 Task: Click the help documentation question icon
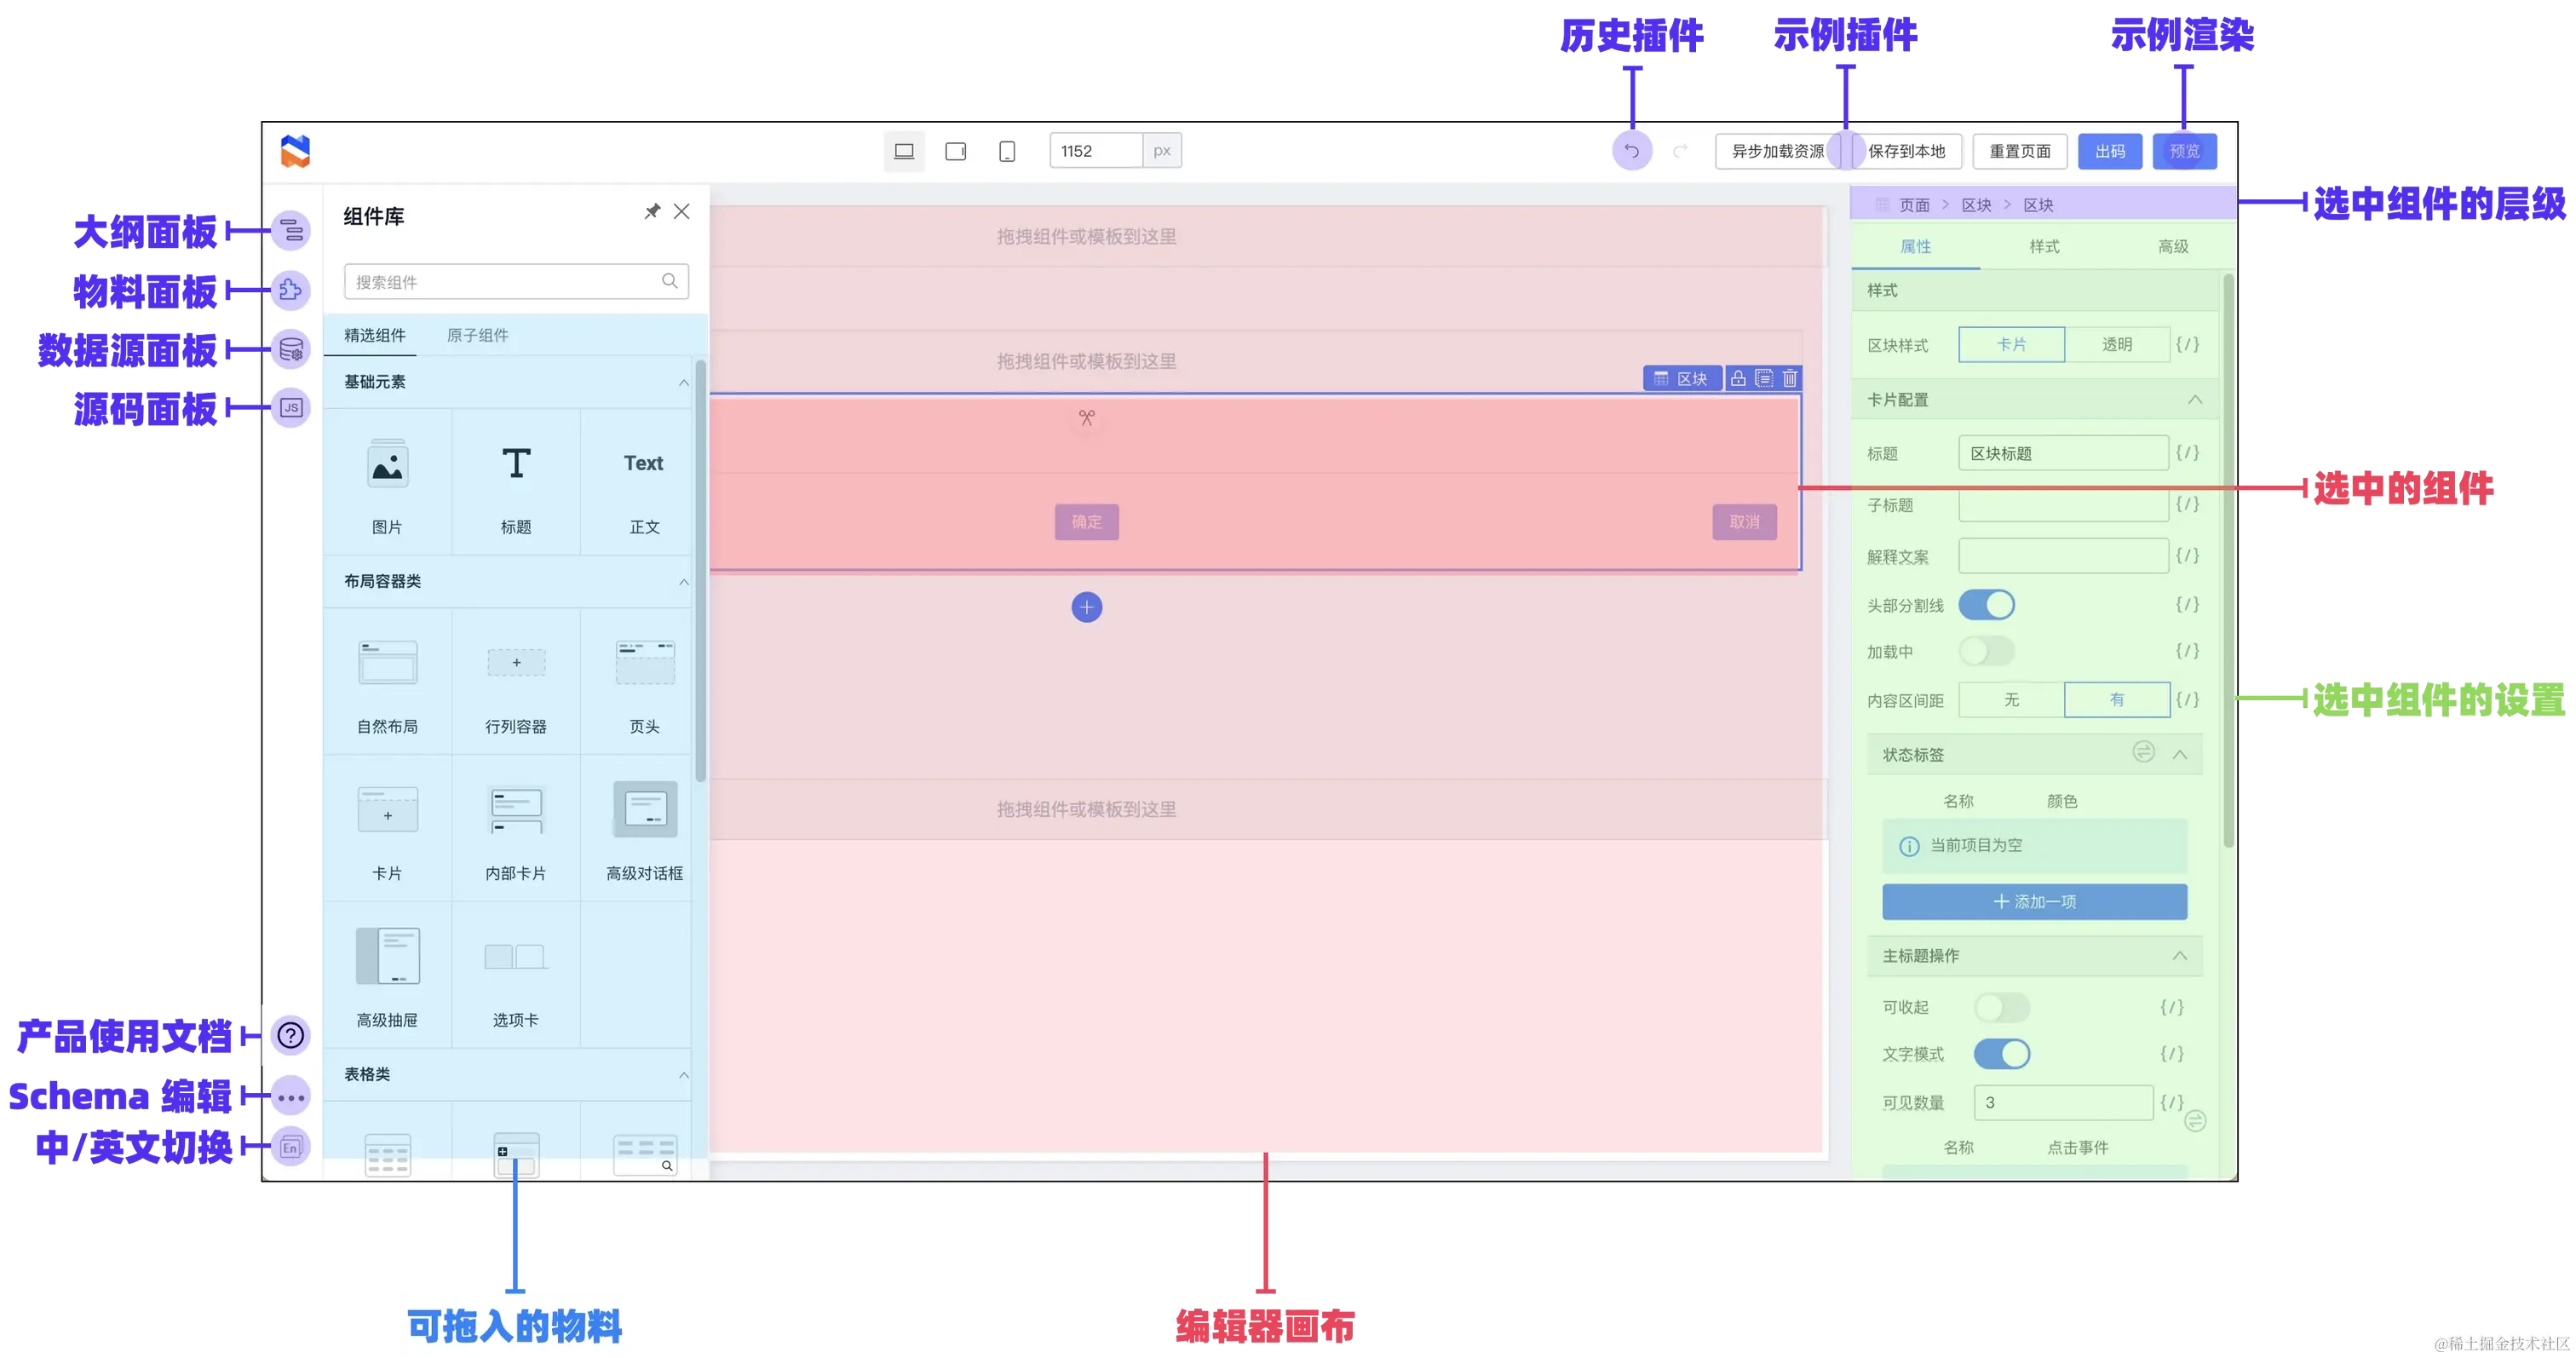pyautogui.click(x=291, y=1035)
